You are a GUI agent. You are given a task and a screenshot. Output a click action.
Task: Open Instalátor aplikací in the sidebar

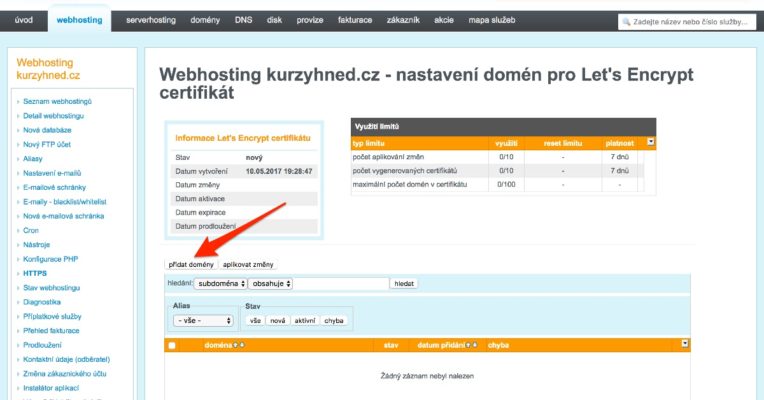click(51, 388)
